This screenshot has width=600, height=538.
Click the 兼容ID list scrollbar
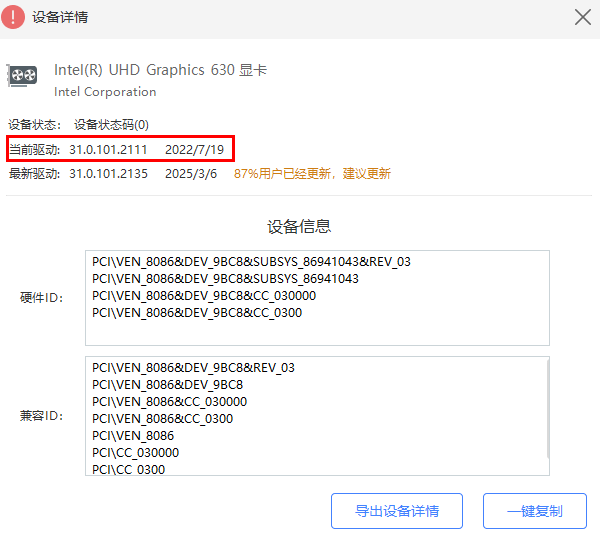pos(548,409)
